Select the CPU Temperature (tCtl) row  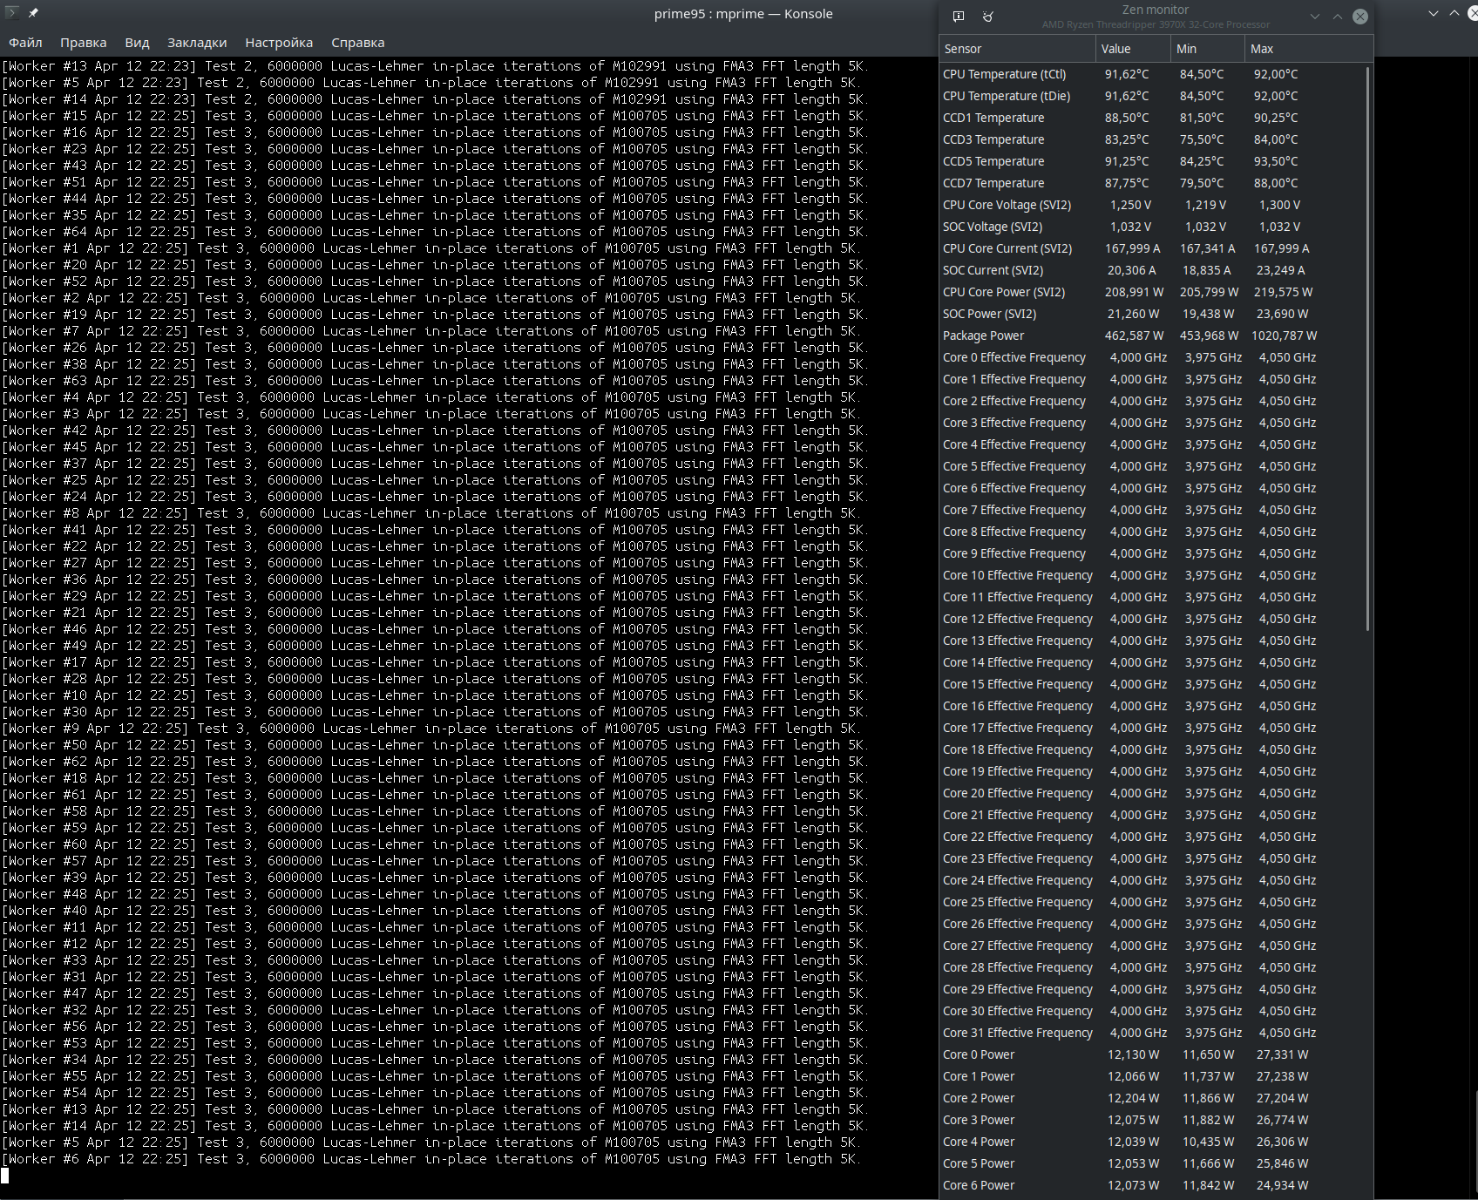click(1152, 74)
